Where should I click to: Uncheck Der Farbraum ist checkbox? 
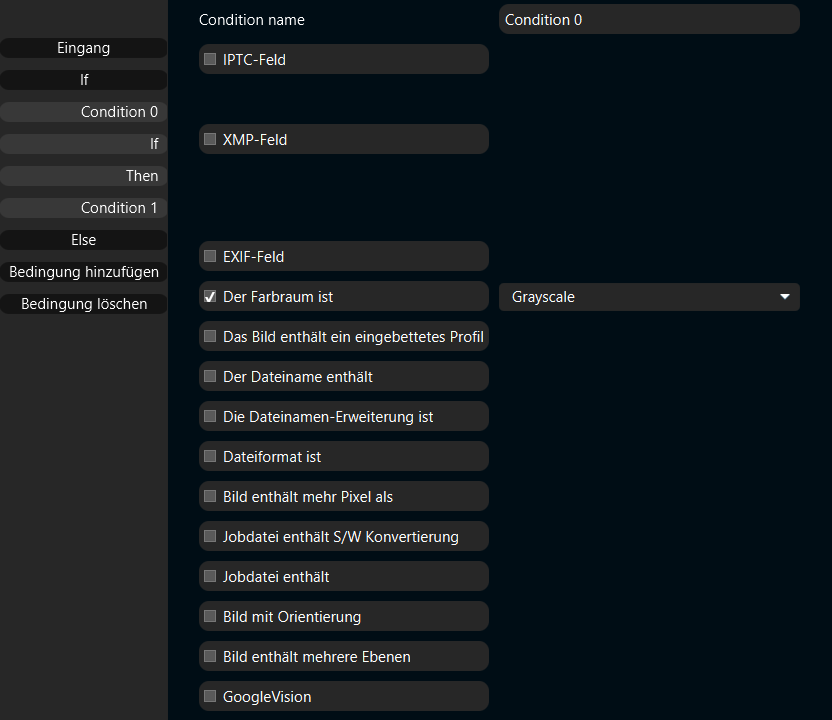[210, 296]
